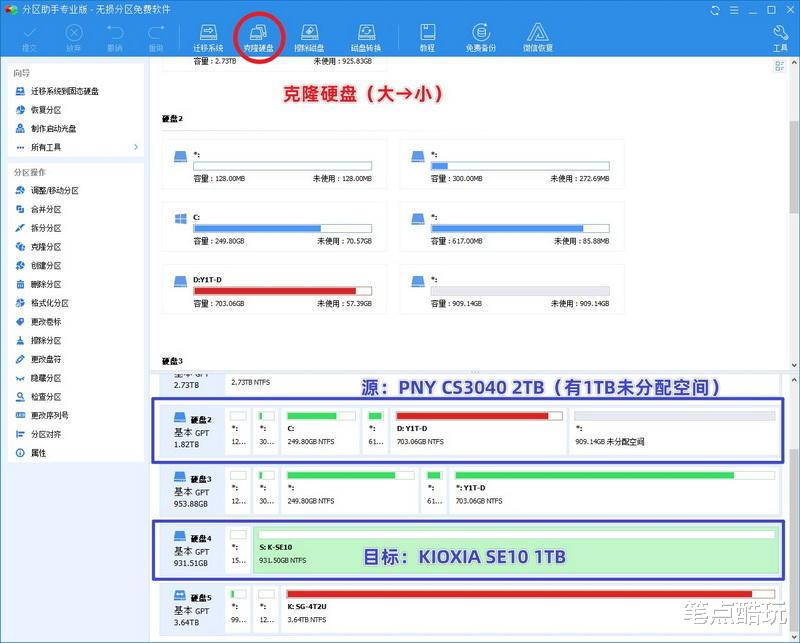Launch 免费备份 free backup tool
The width and height of the screenshot is (800, 643).
[482, 35]
